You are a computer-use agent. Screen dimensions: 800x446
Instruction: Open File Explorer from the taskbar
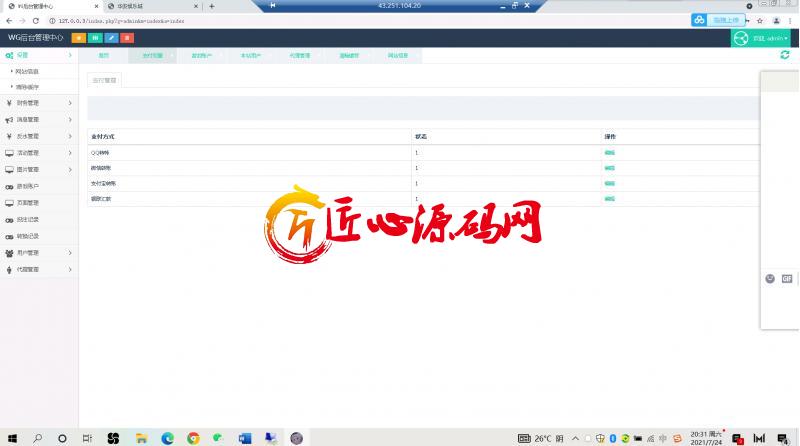point(141,438)
